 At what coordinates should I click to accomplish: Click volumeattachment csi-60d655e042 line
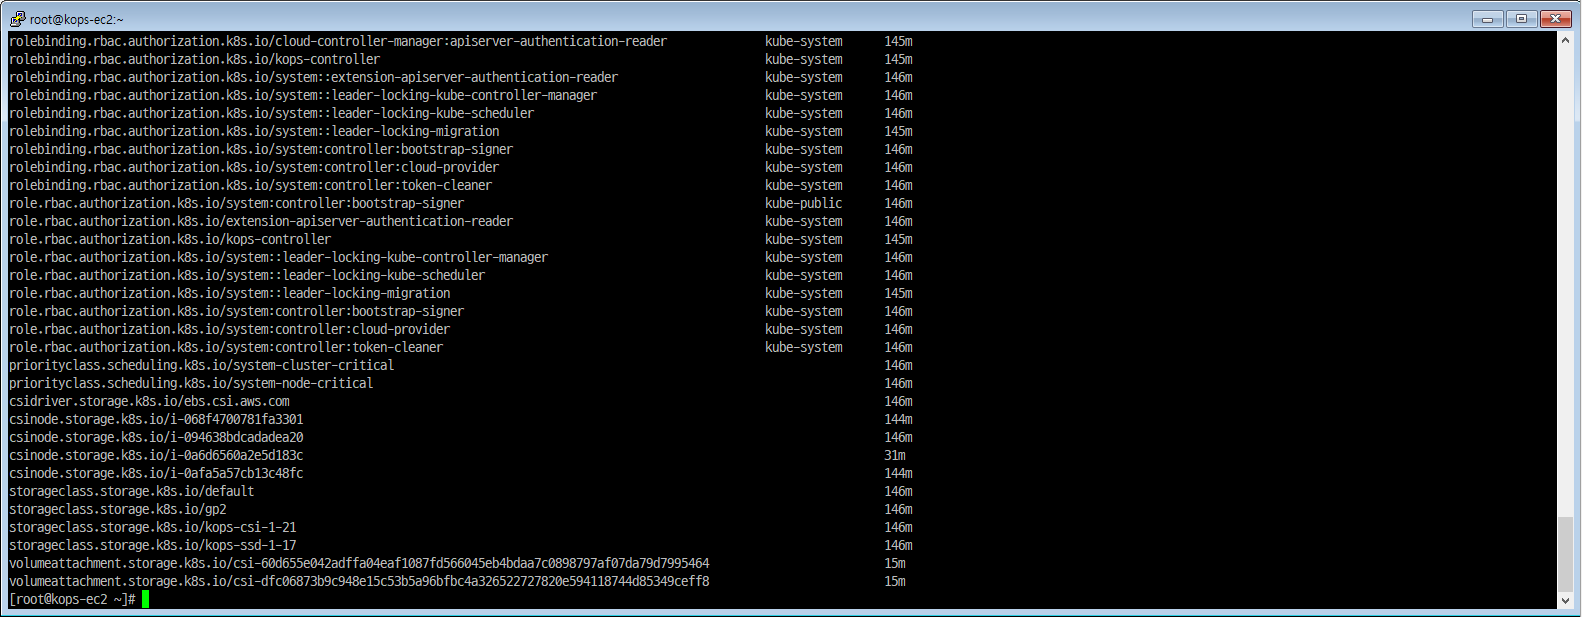[457, 563]
